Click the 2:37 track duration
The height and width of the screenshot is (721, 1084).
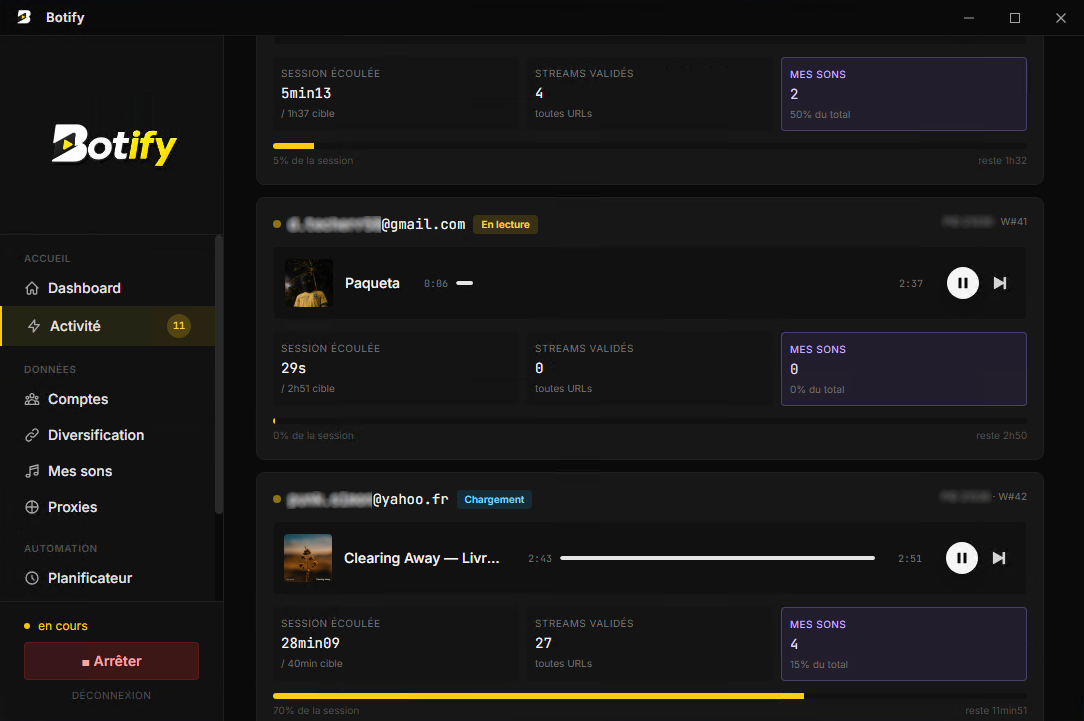(910, 283)
